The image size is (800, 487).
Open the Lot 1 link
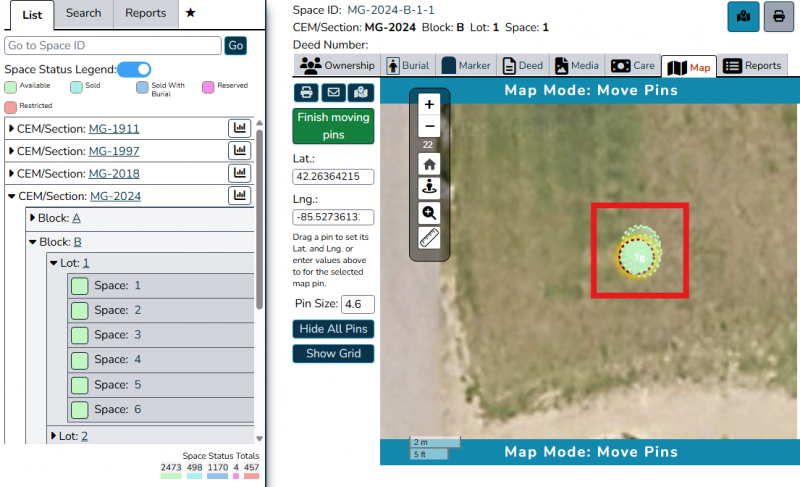86,263
